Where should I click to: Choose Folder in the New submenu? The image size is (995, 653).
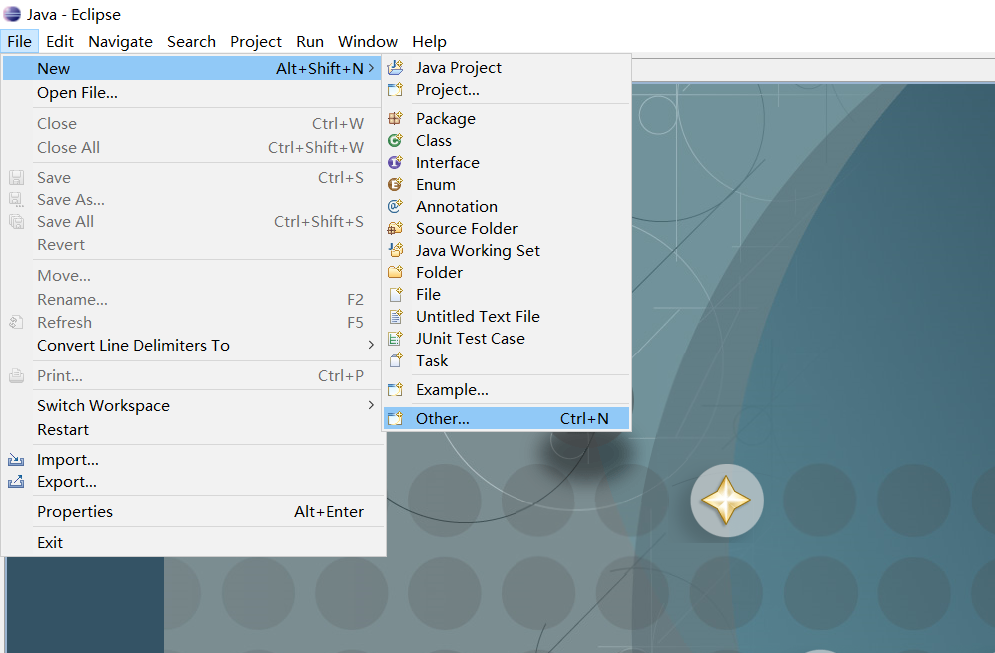click(506, 272)
